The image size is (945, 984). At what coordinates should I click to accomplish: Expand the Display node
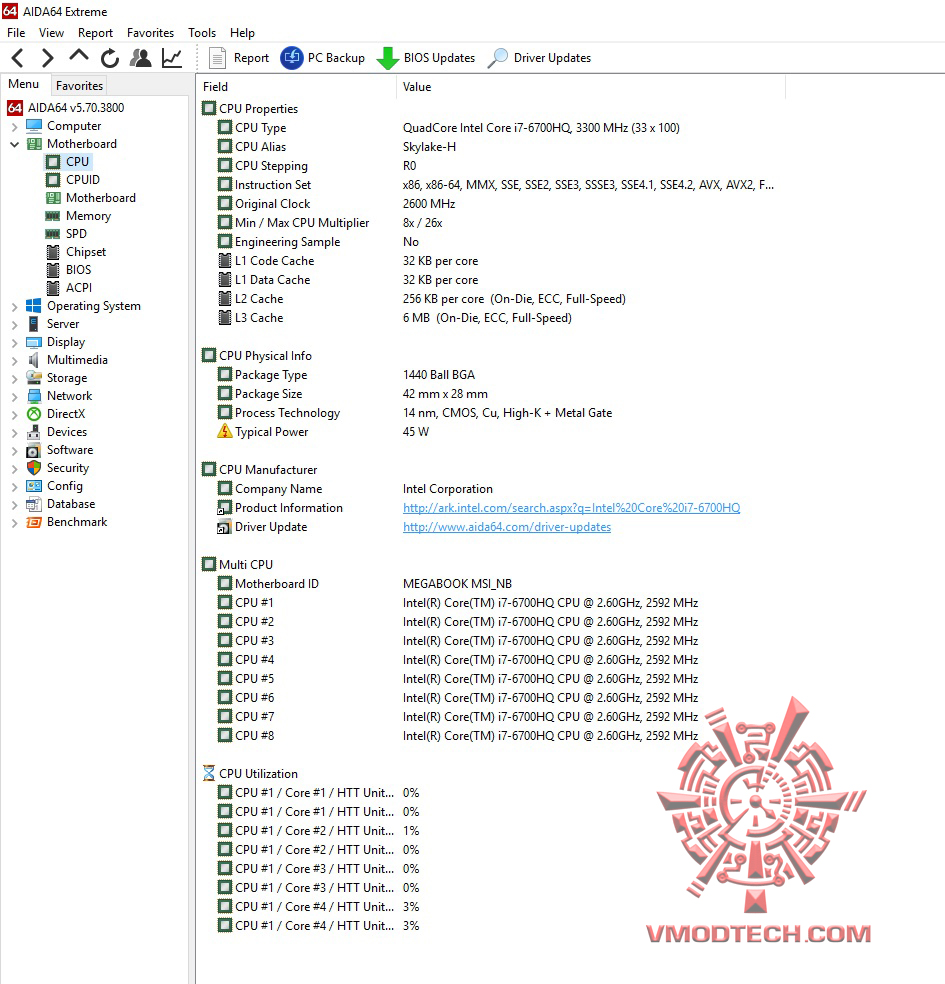click(x=14, y=343)
